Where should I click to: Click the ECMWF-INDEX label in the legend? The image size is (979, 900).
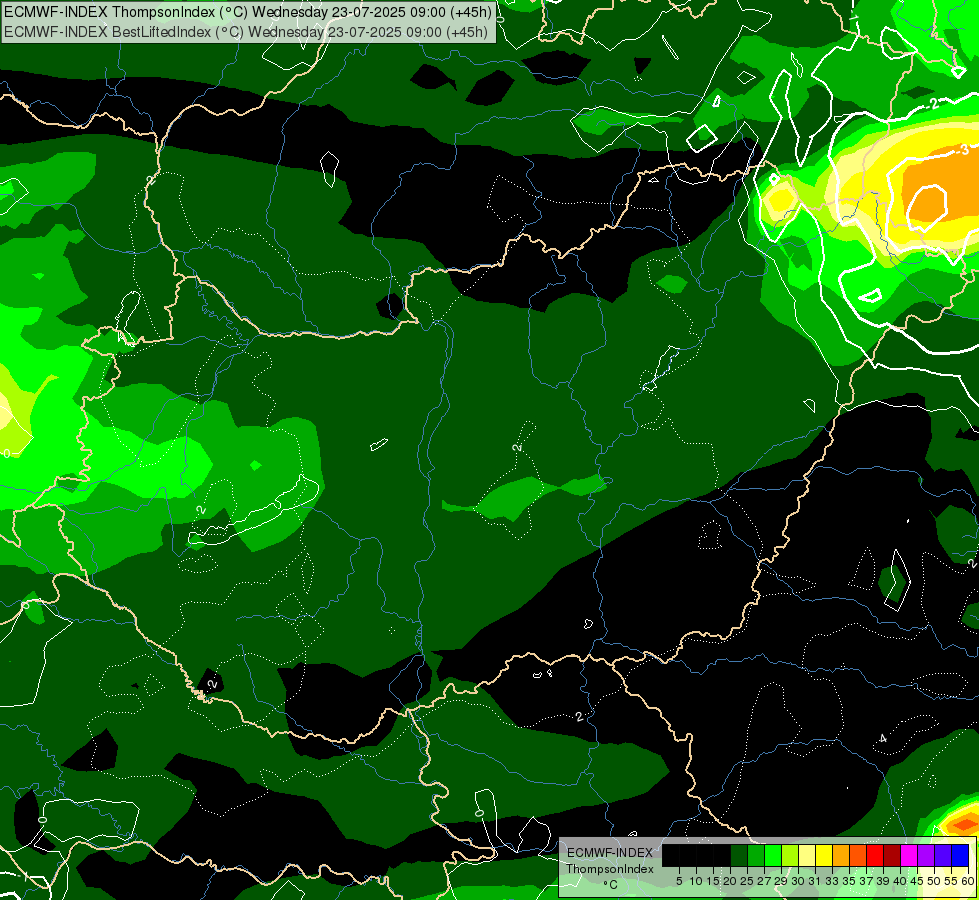tap(610, 853)
